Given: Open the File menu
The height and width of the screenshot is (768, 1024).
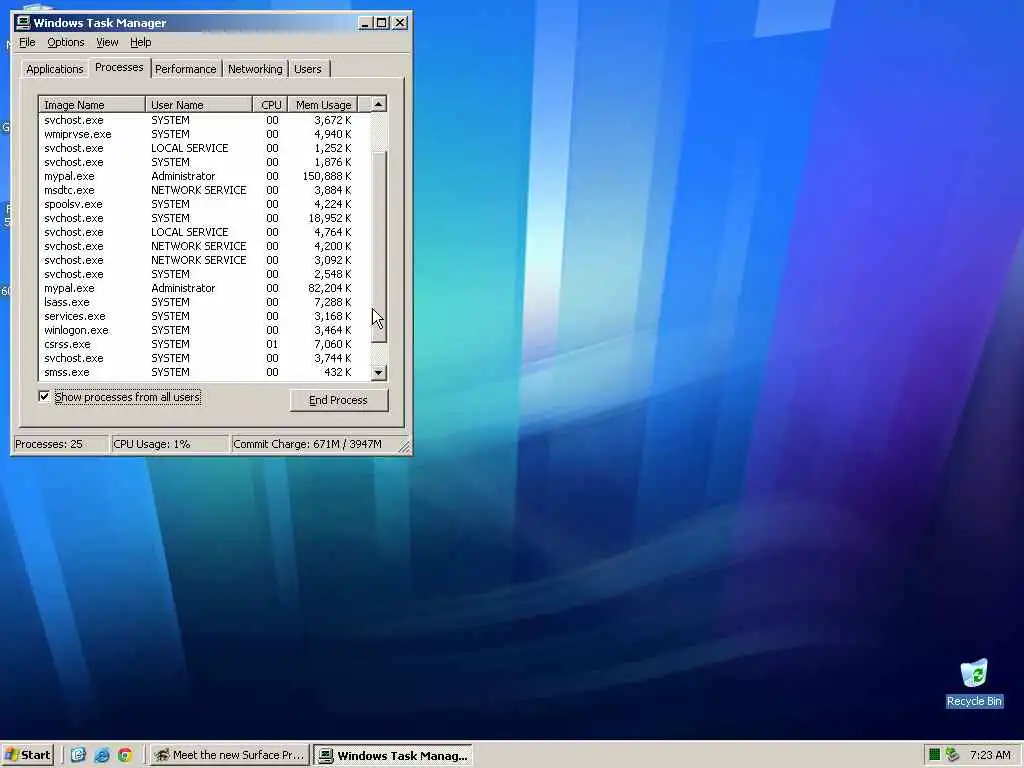Looking at the screenshot, I should 27,42.
